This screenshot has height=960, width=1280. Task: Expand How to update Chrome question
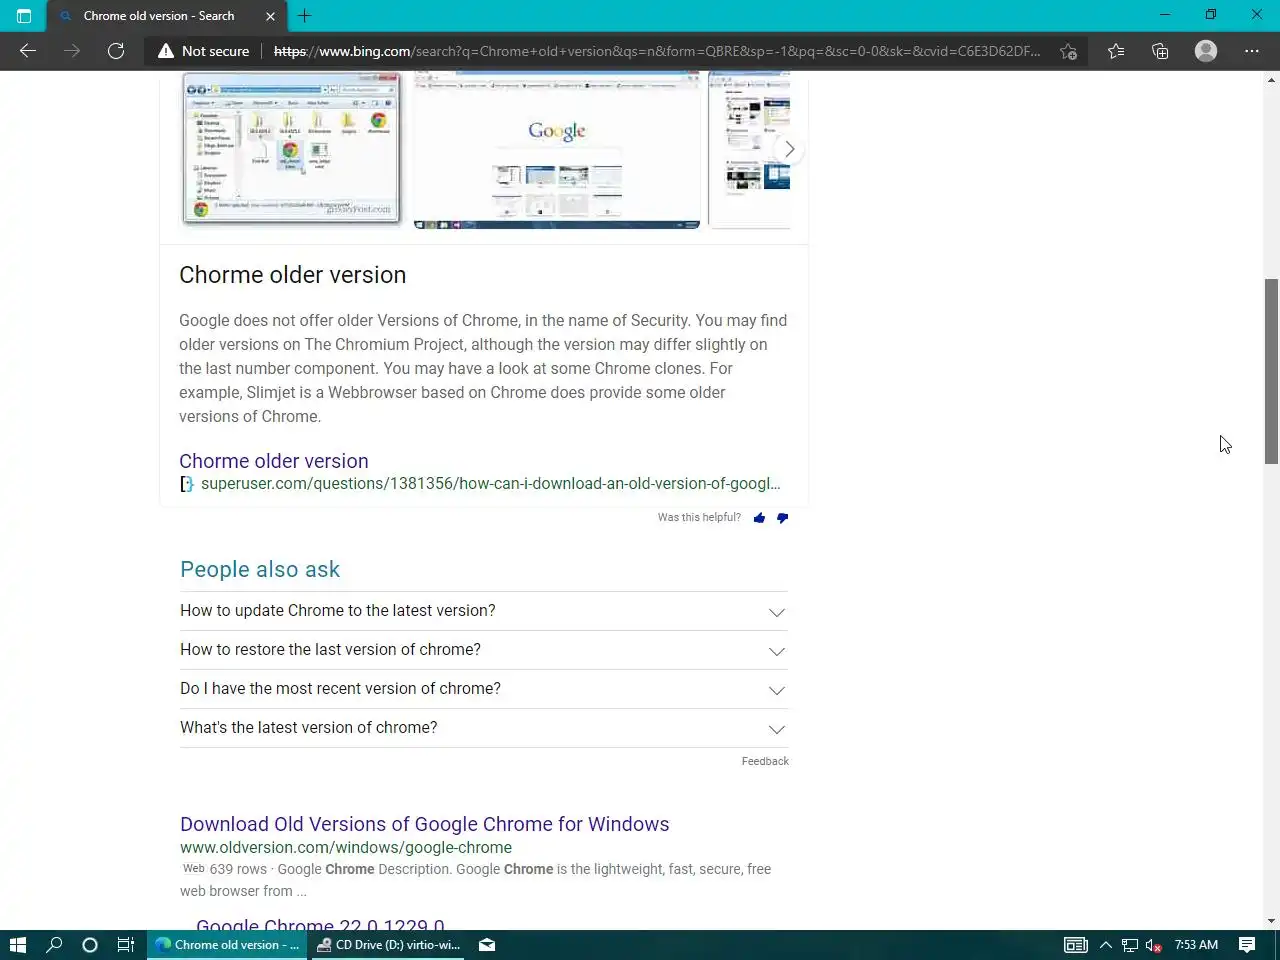pos(484,611)
